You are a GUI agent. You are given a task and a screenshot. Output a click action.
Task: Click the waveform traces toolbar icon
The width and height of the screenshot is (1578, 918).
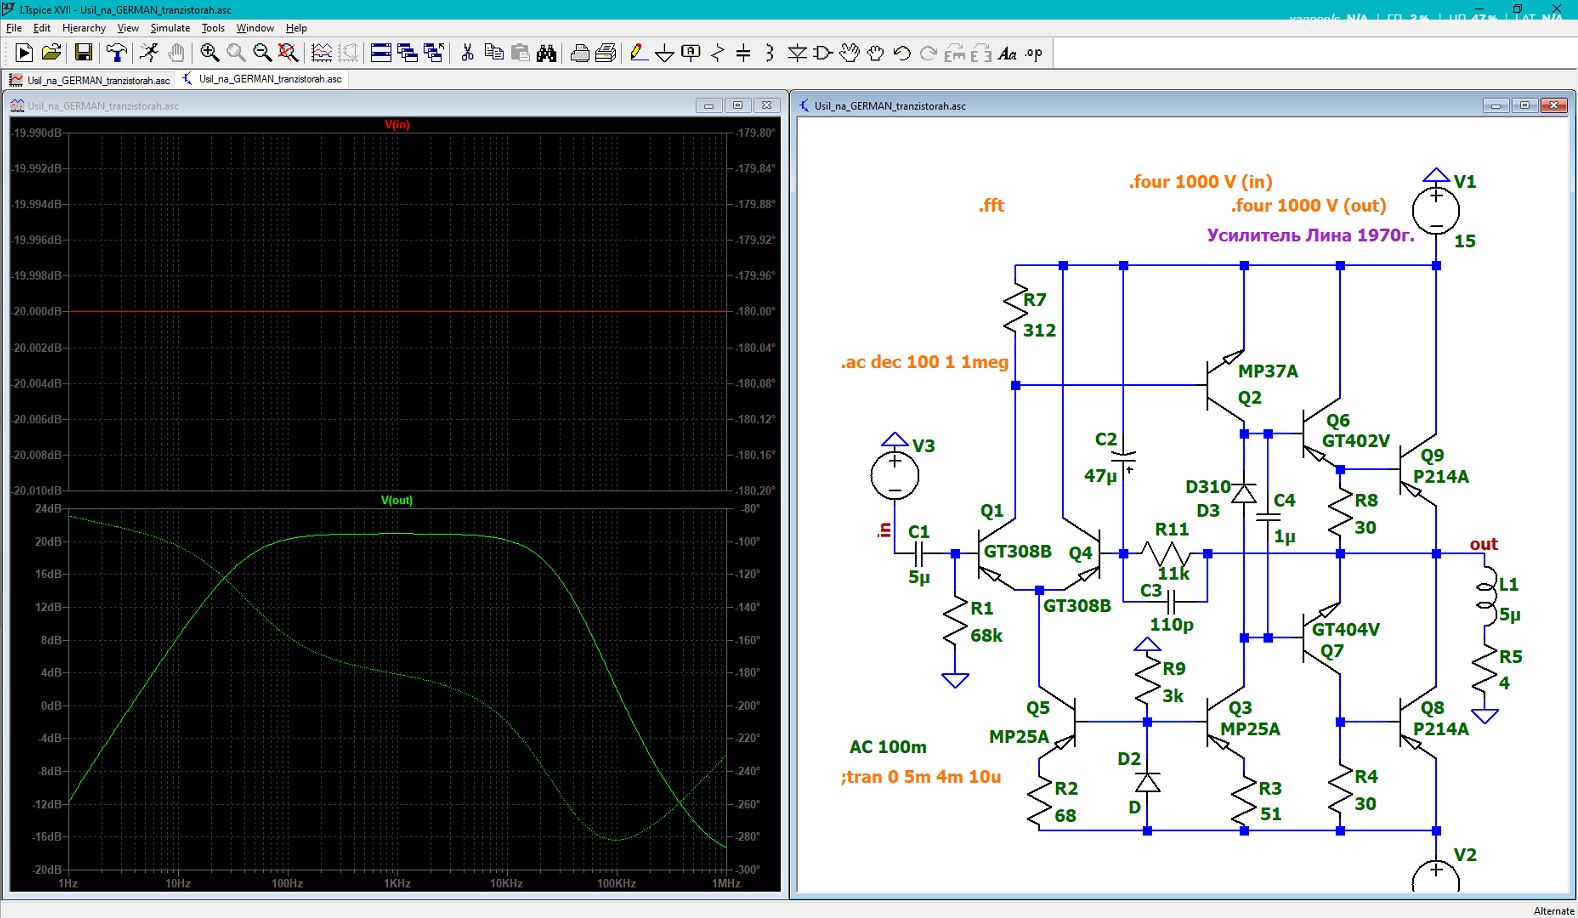(322, 53)
